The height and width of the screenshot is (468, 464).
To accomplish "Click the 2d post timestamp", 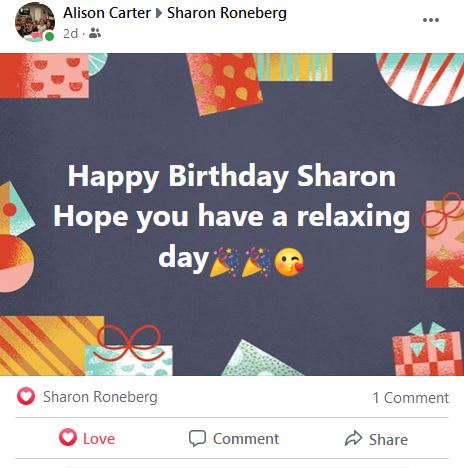I will point(70,34).
